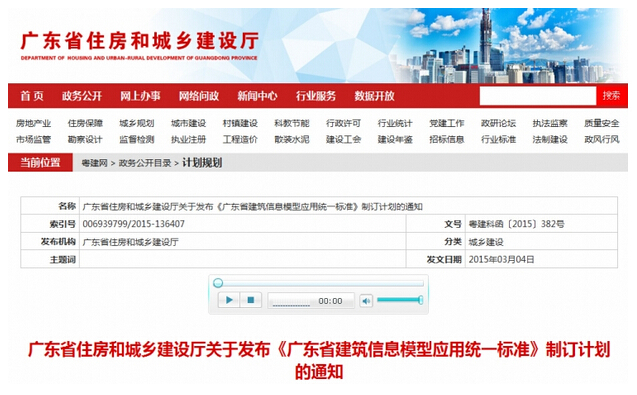
Task: Select document number 粤建科函〔2015〕382号
Action: 516,224
